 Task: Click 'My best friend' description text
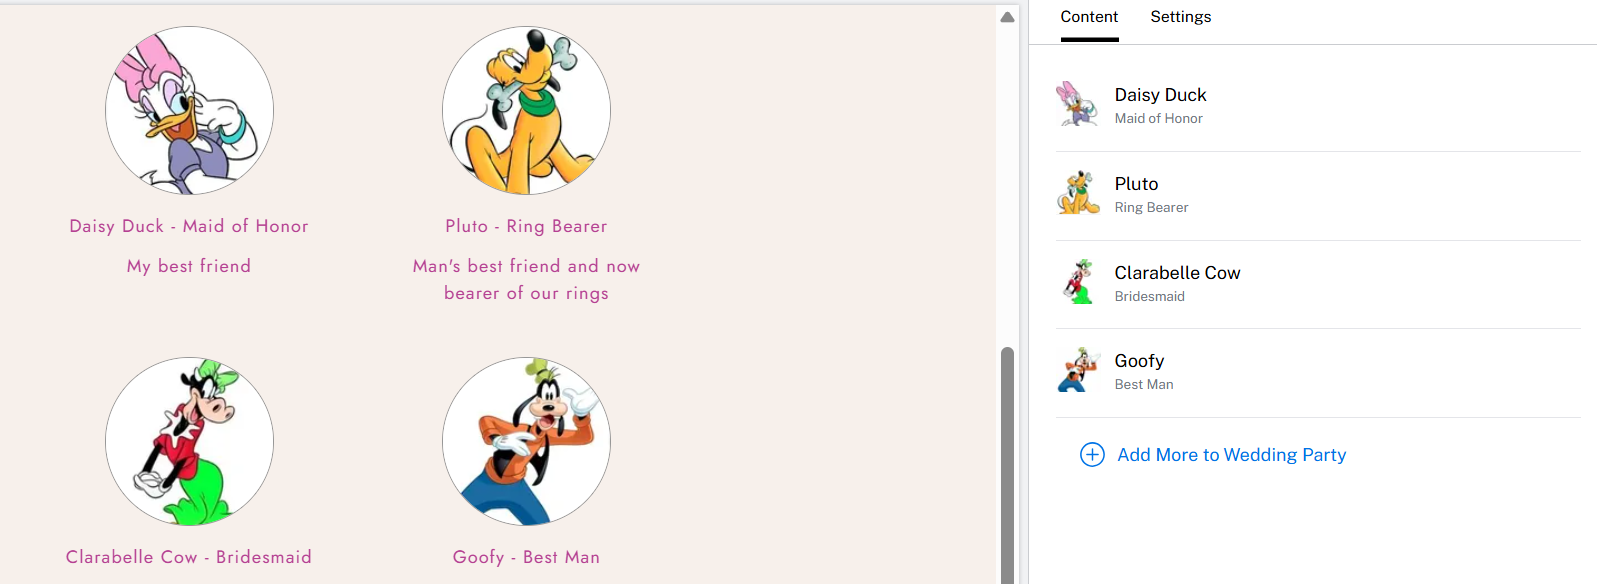click(189, 266)
